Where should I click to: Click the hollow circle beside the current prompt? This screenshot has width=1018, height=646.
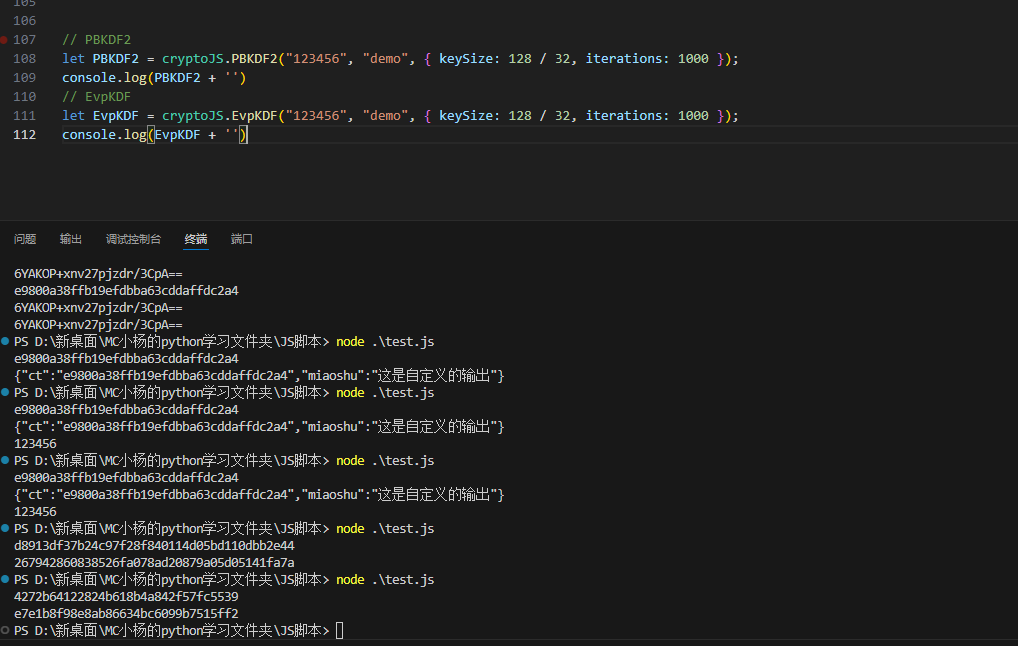pos(6,631)
